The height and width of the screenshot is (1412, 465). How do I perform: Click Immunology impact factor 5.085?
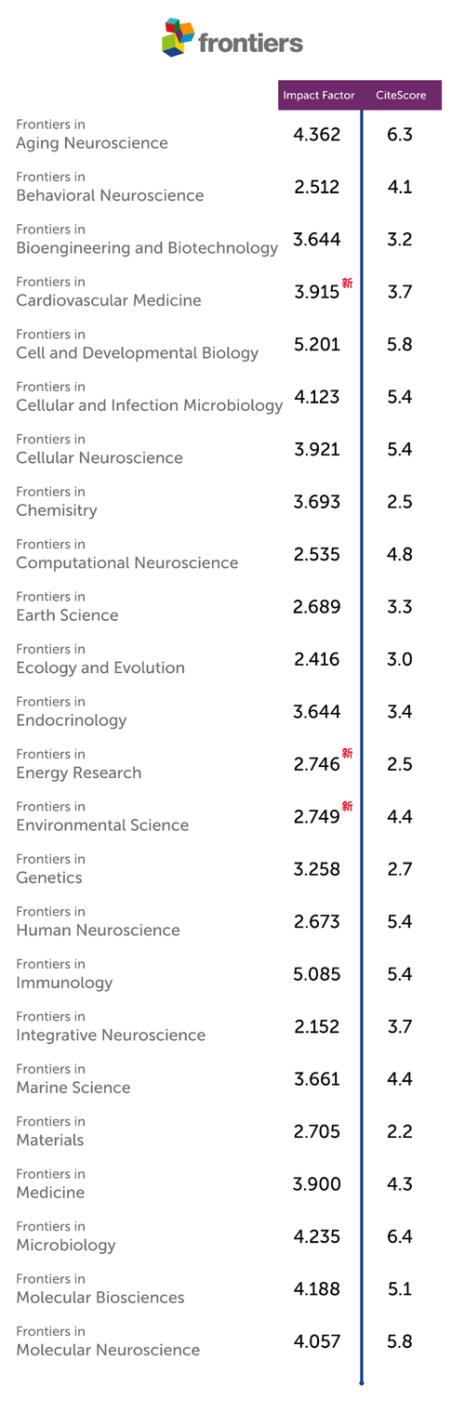(317, 974)
